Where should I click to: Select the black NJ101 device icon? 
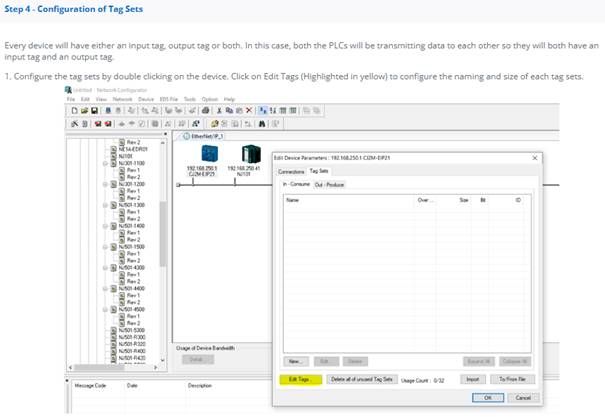[x=251, y=154]
